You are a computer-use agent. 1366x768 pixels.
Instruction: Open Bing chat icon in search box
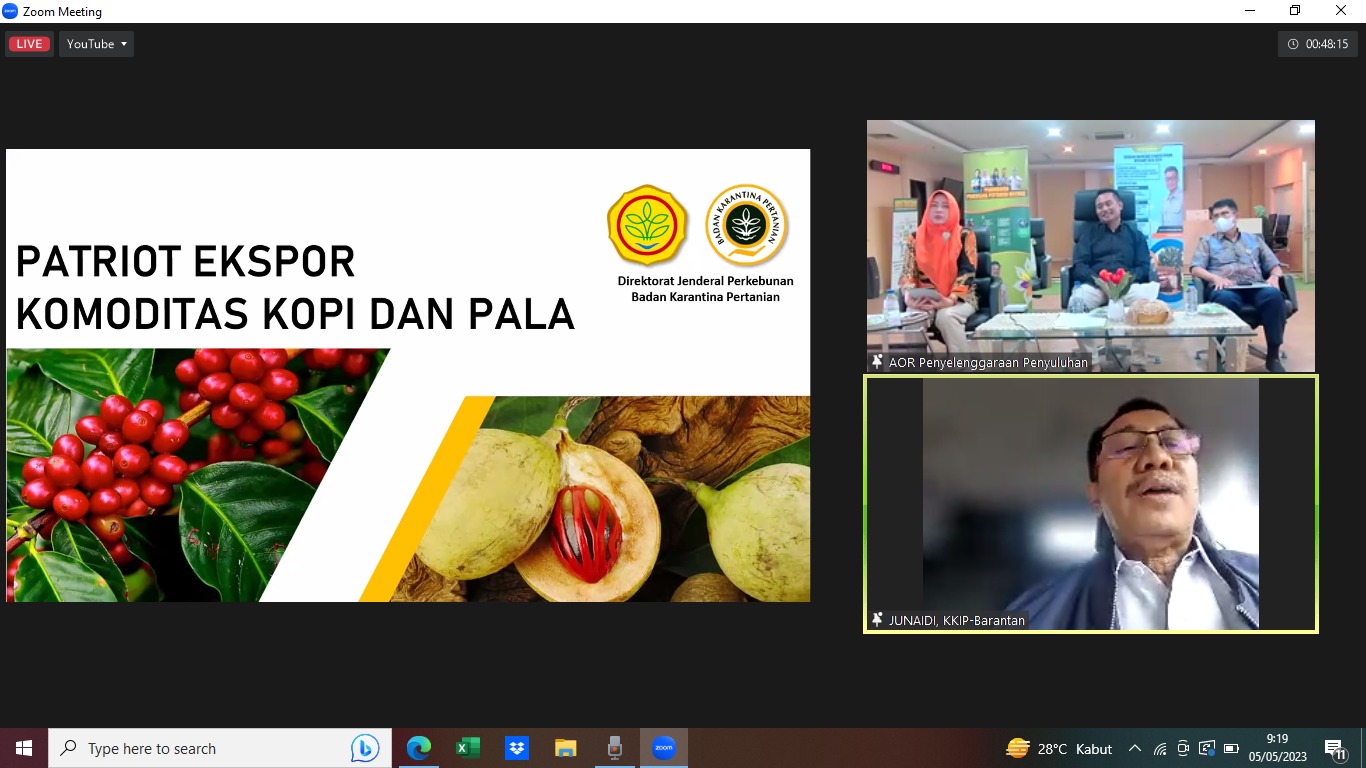pos(365,748)
